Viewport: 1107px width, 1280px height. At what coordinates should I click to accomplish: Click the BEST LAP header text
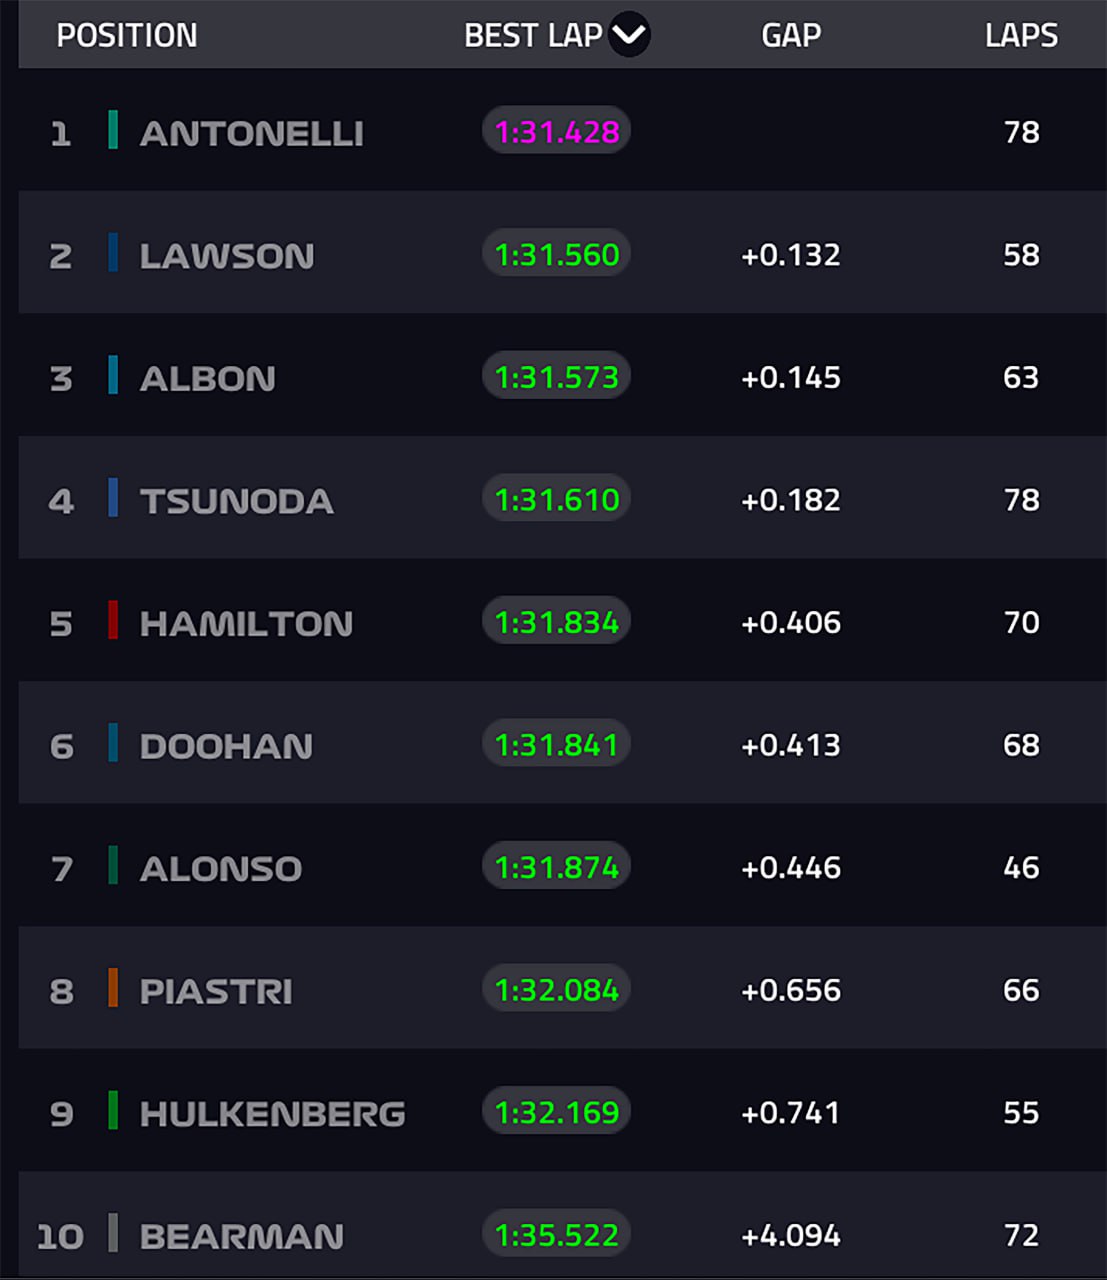click(x=533, y=35)
